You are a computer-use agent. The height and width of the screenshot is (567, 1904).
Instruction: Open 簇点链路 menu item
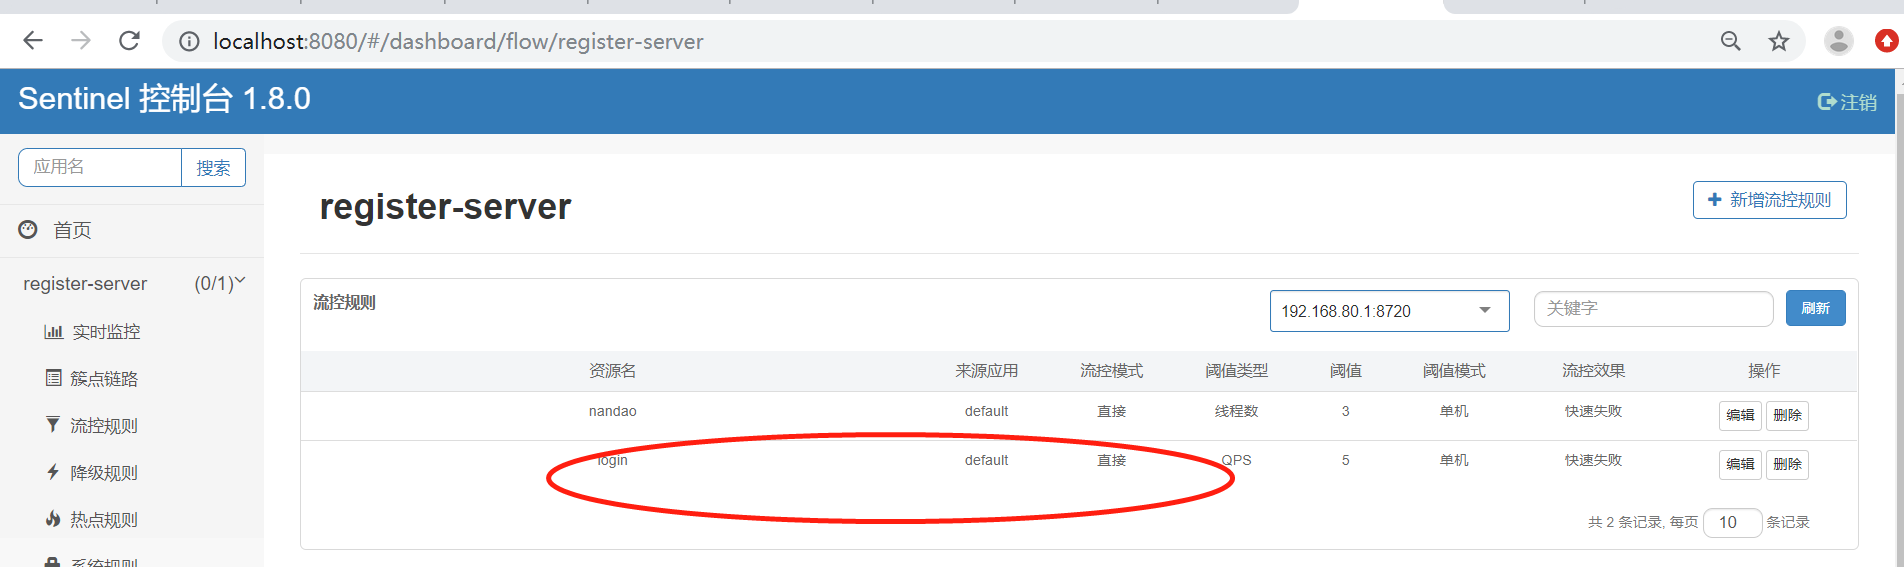tap(104, 379)
